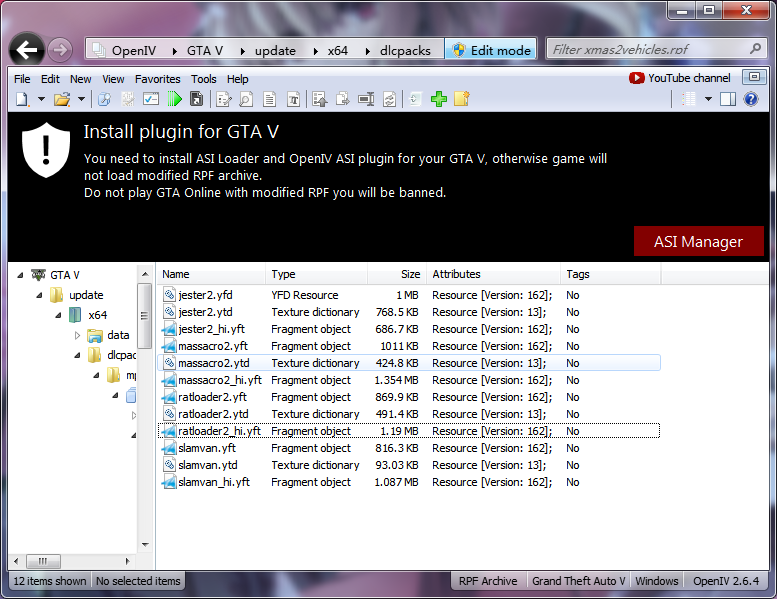Viewport: 777px width, 599px height.
Task: Click OpenIV in the breadcrumb path
Action: (134, 51)
